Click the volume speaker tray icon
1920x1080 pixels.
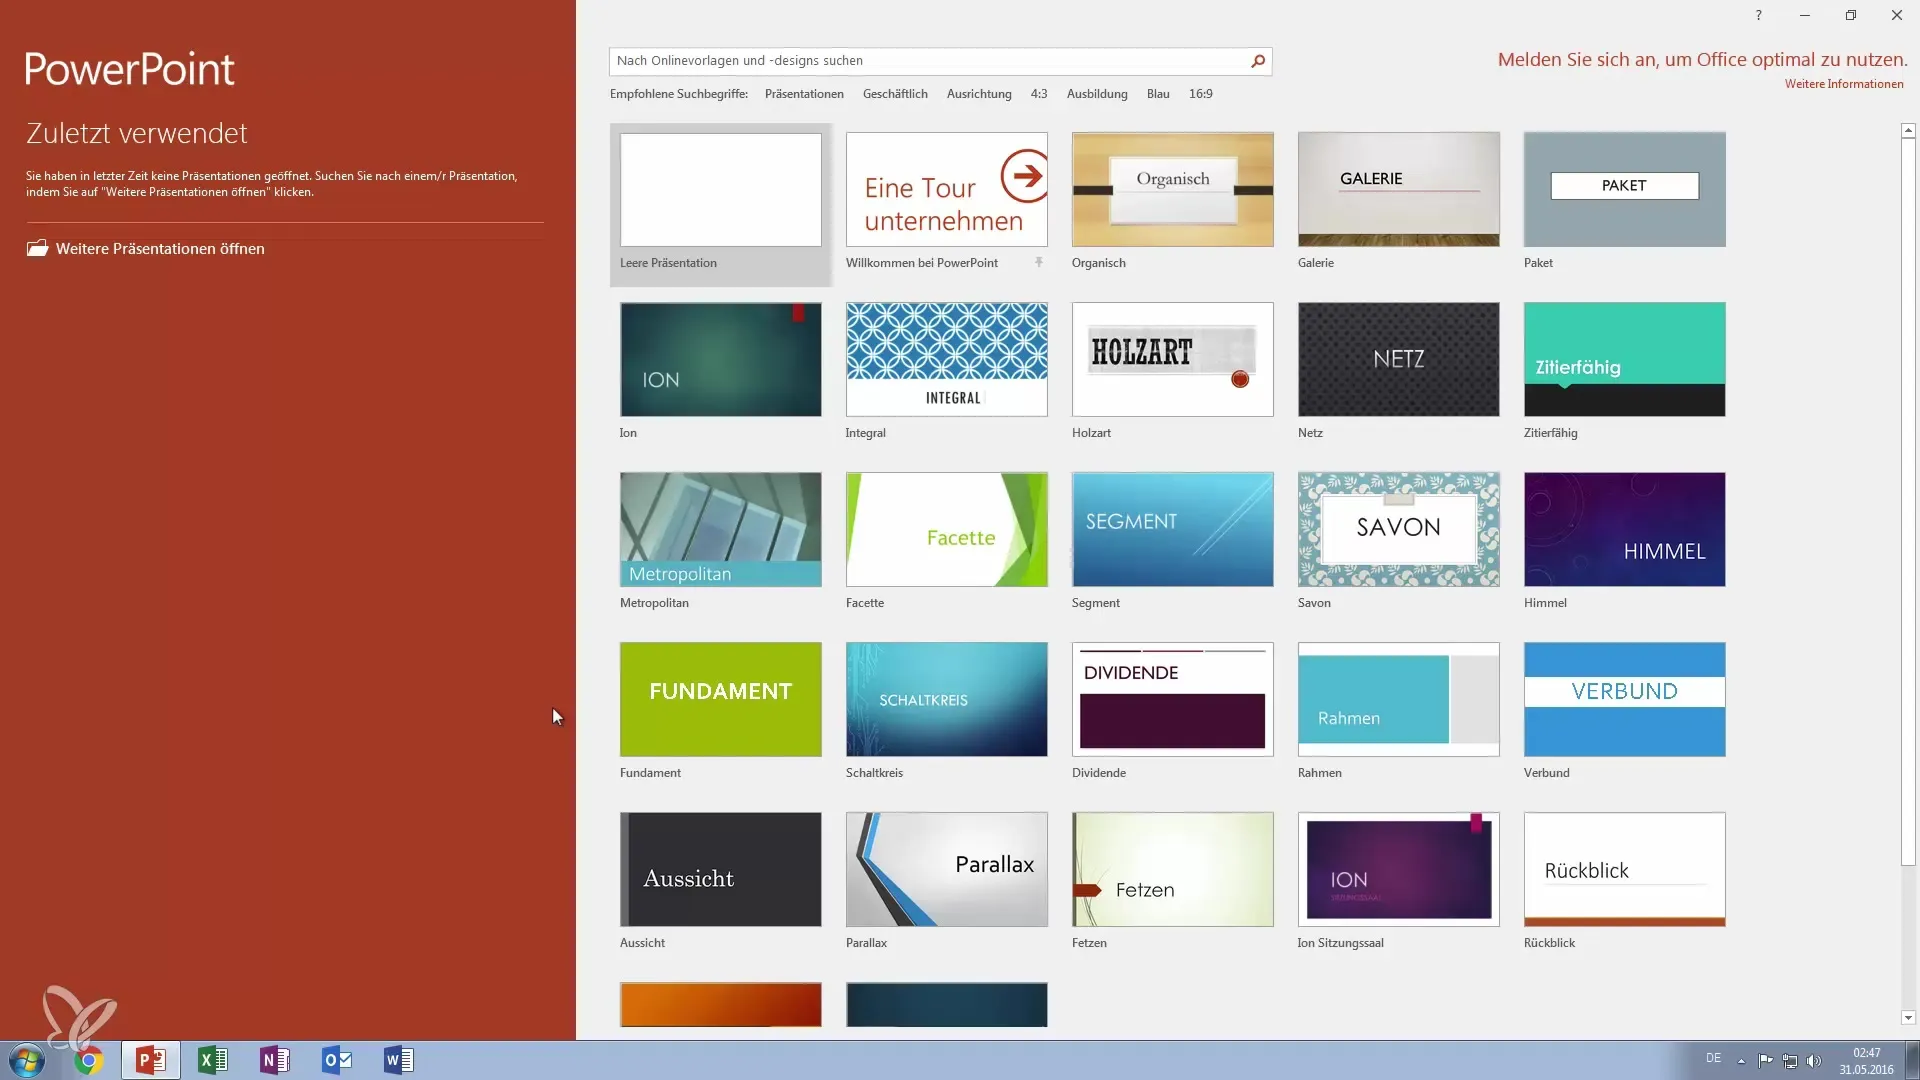click(x=1814, y=1061)
